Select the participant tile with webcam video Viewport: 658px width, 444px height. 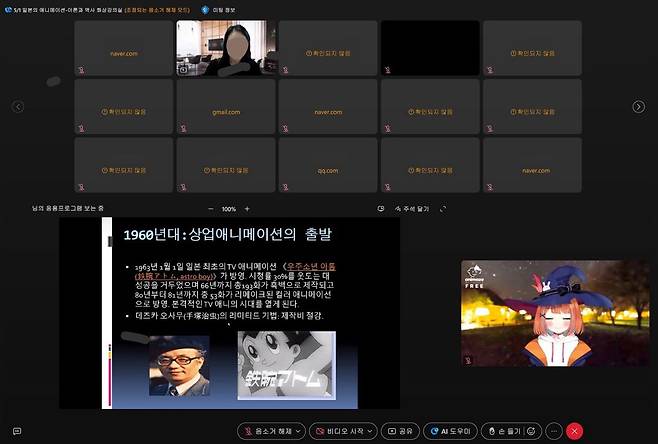(226, 48)
